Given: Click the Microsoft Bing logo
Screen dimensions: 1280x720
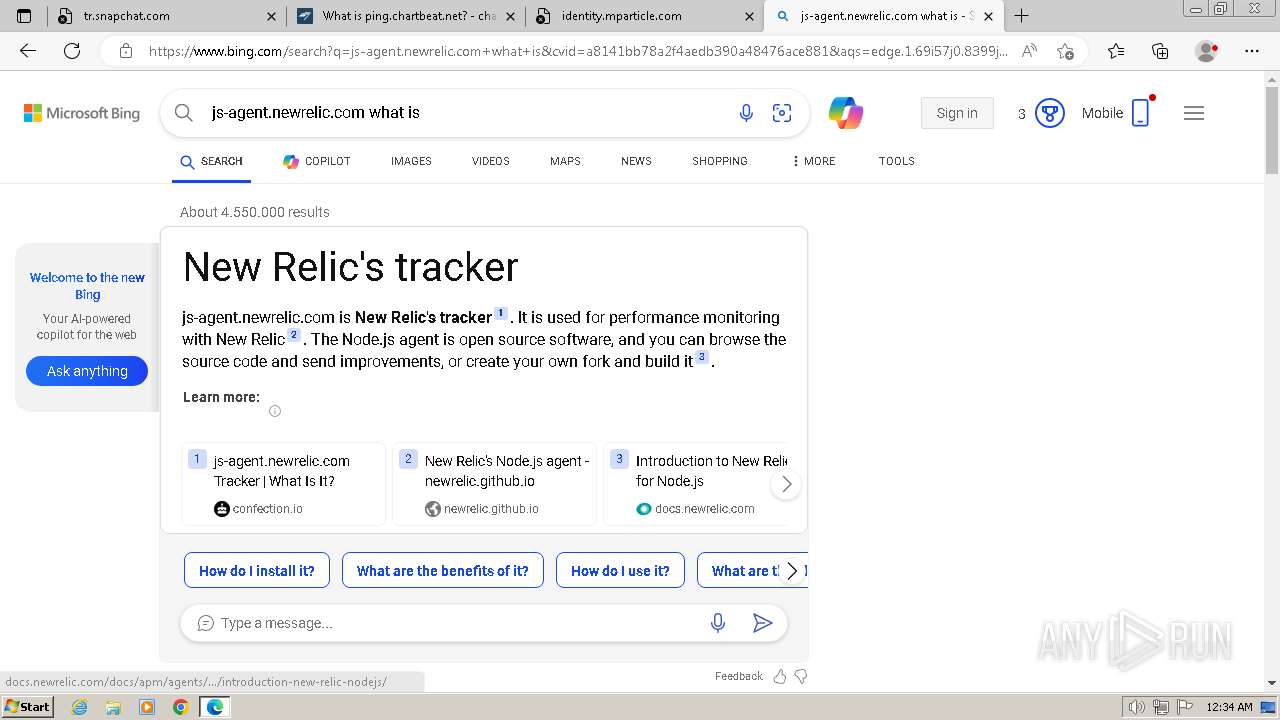Looking at the screenshot, I should point(82,113).
